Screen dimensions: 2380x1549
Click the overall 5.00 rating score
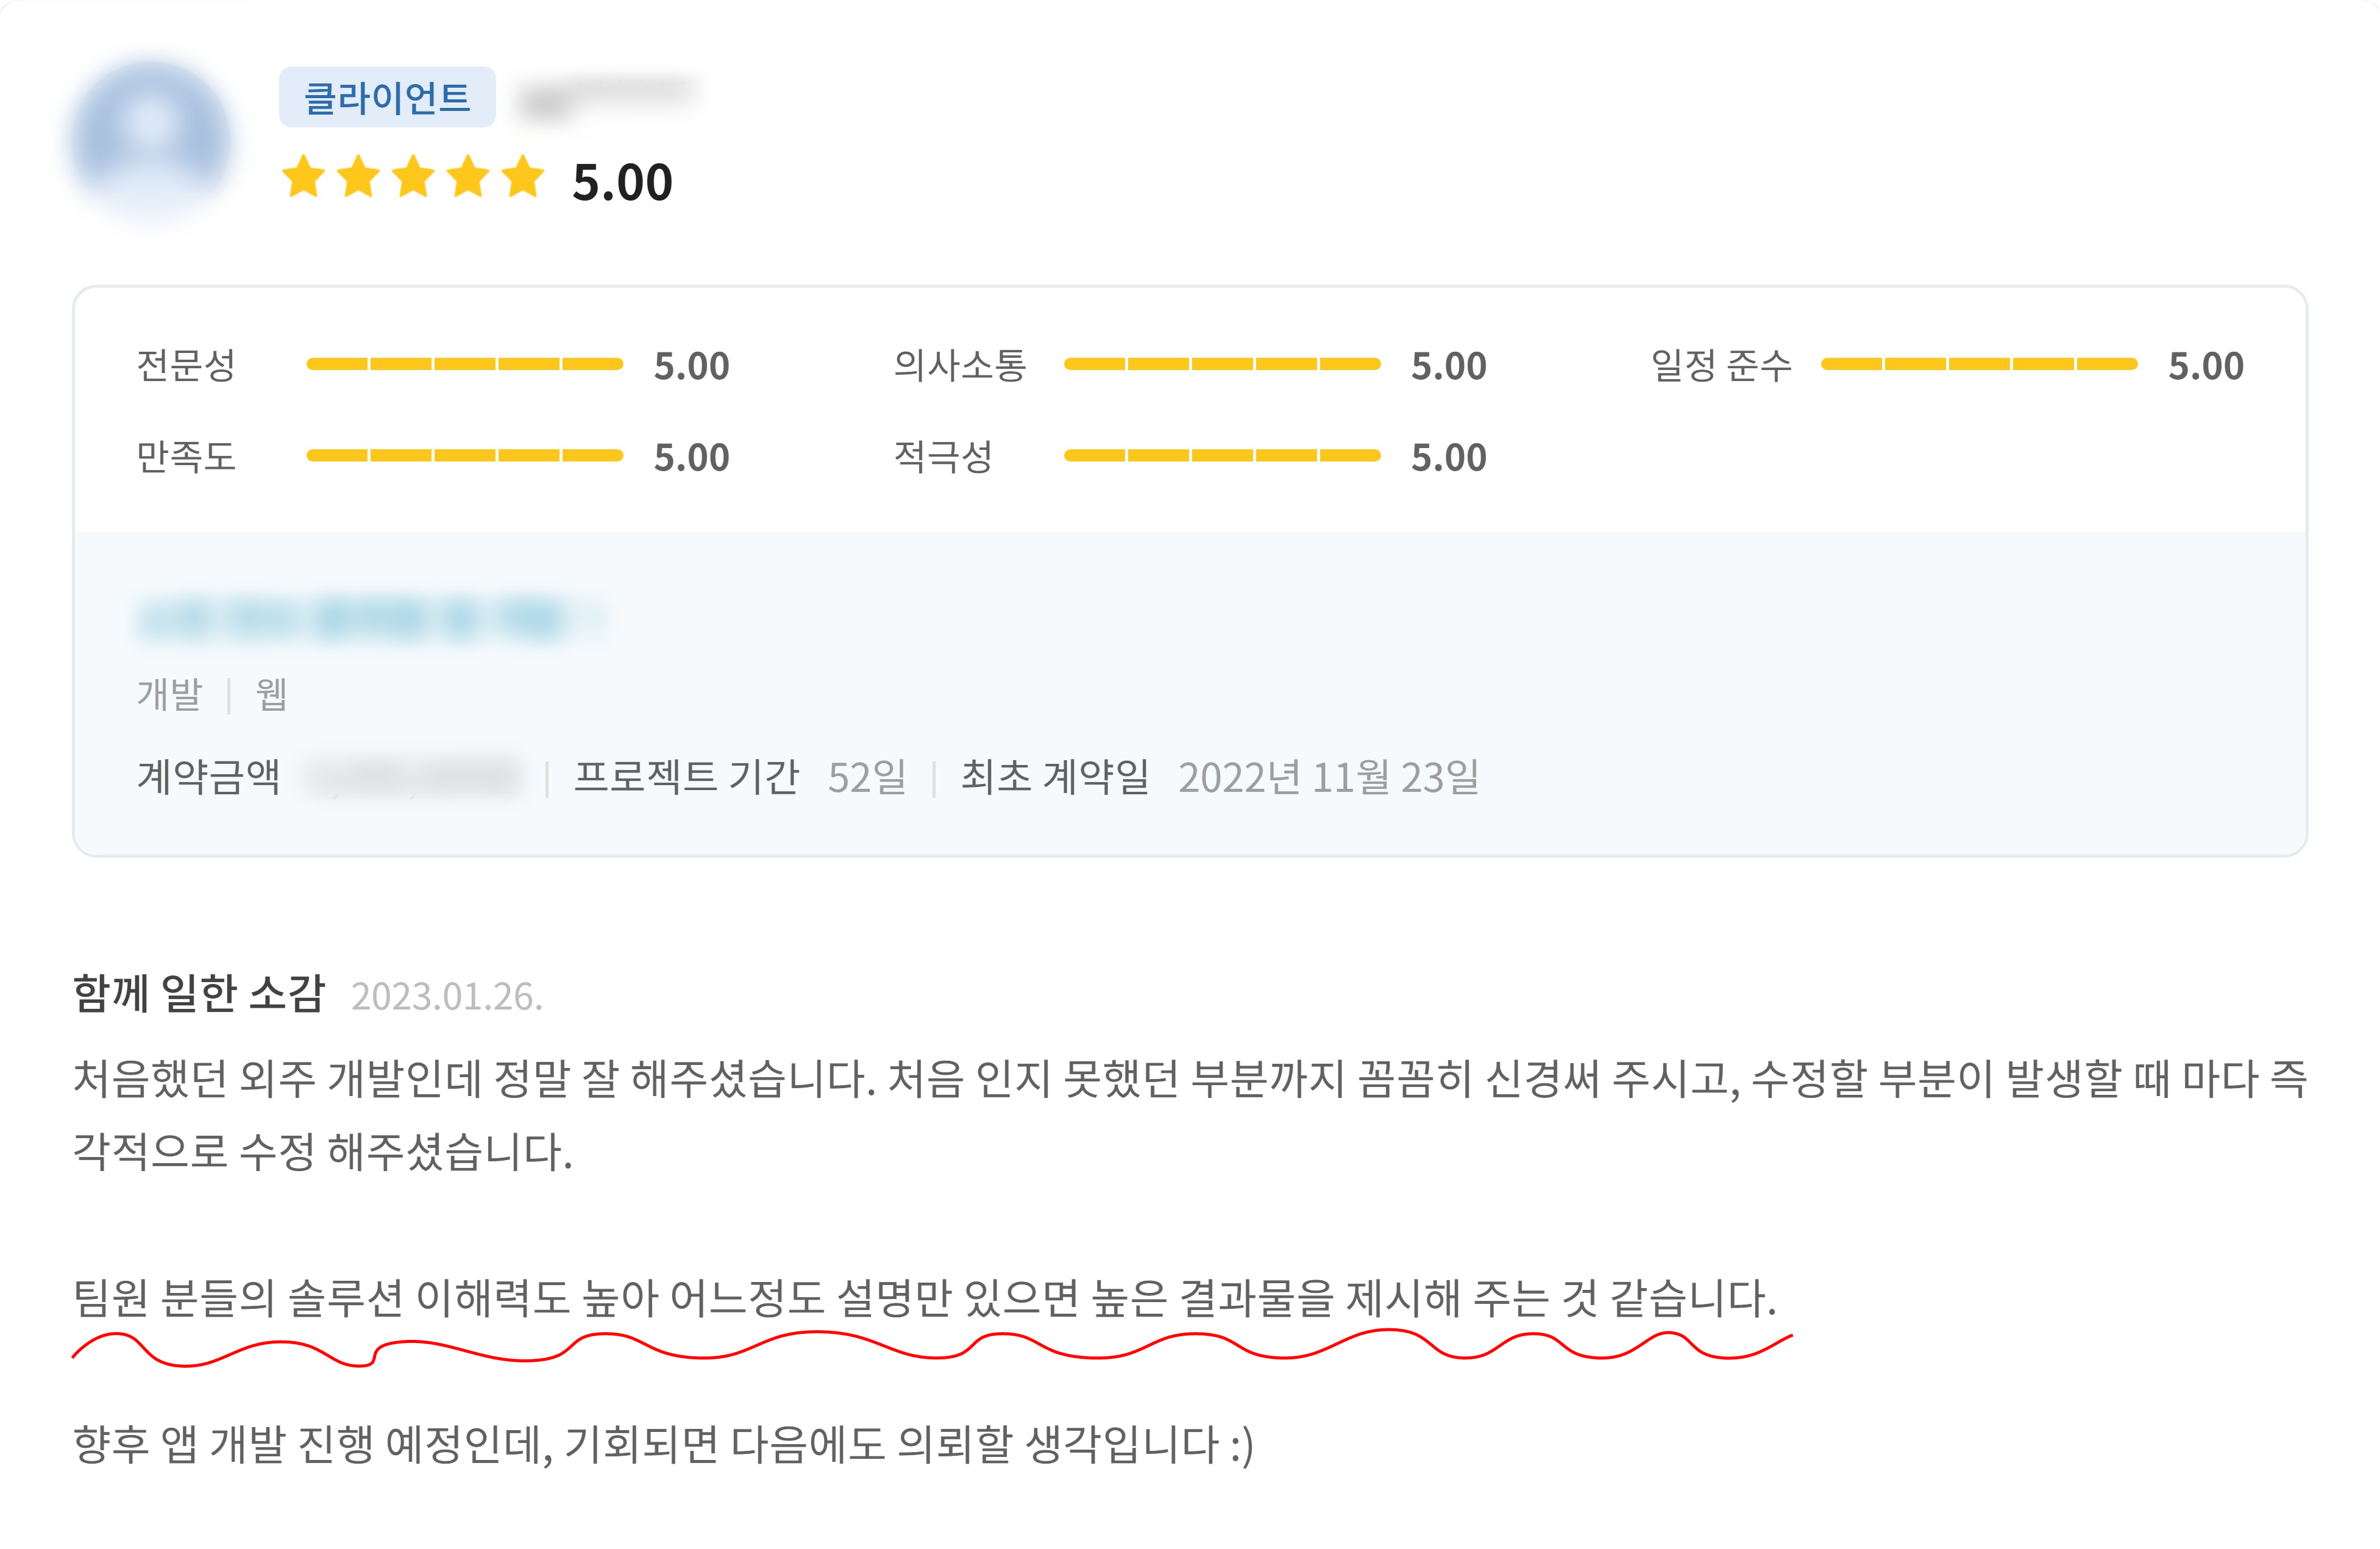coord(622,183)
